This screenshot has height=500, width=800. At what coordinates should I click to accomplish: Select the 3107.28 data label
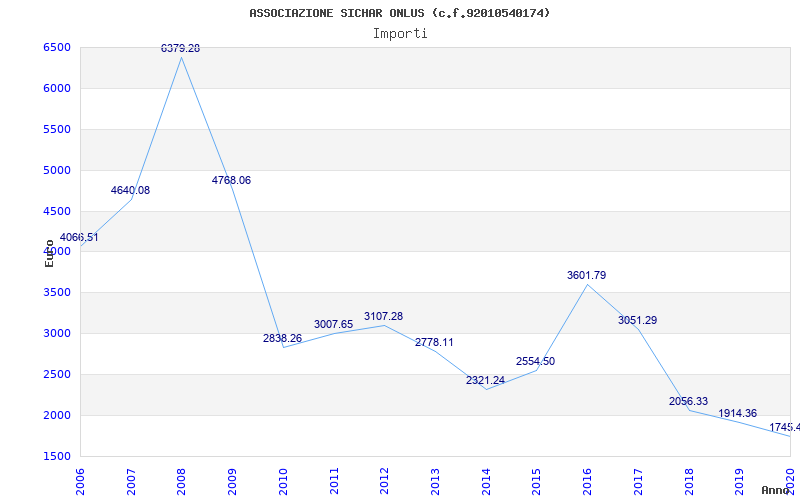click(383, 316)
